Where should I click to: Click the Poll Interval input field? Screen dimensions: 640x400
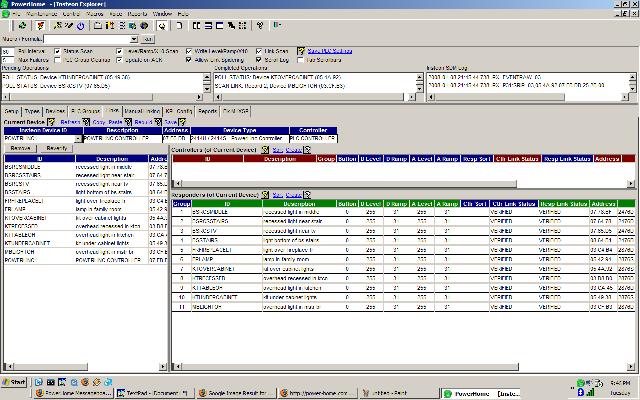pyautogui.click(x=8, y=52)
